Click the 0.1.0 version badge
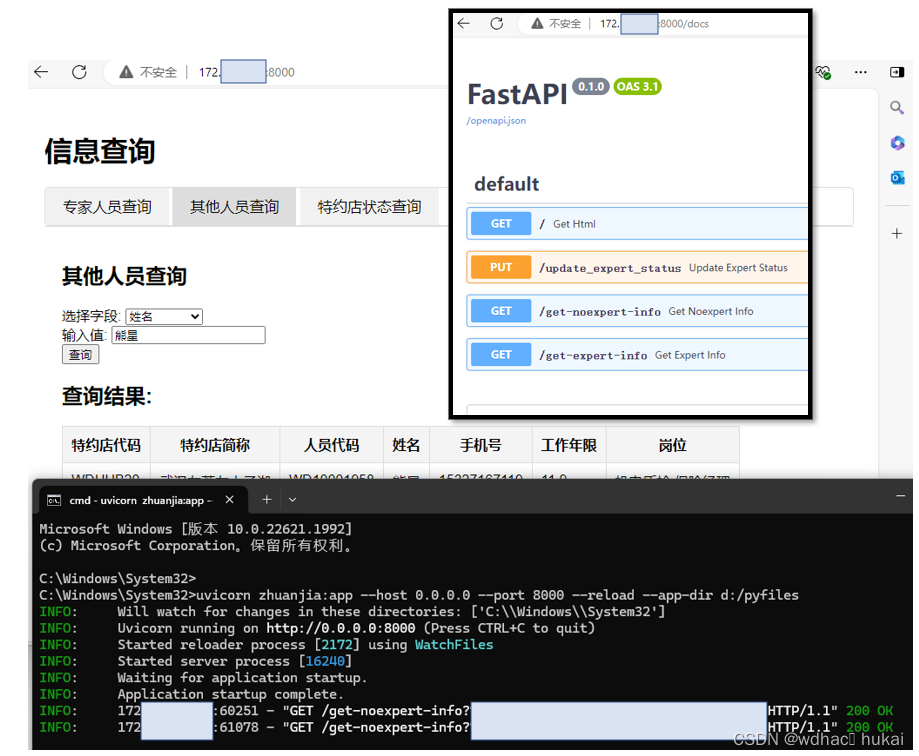919x756 pixels. (x=591, y=87)
